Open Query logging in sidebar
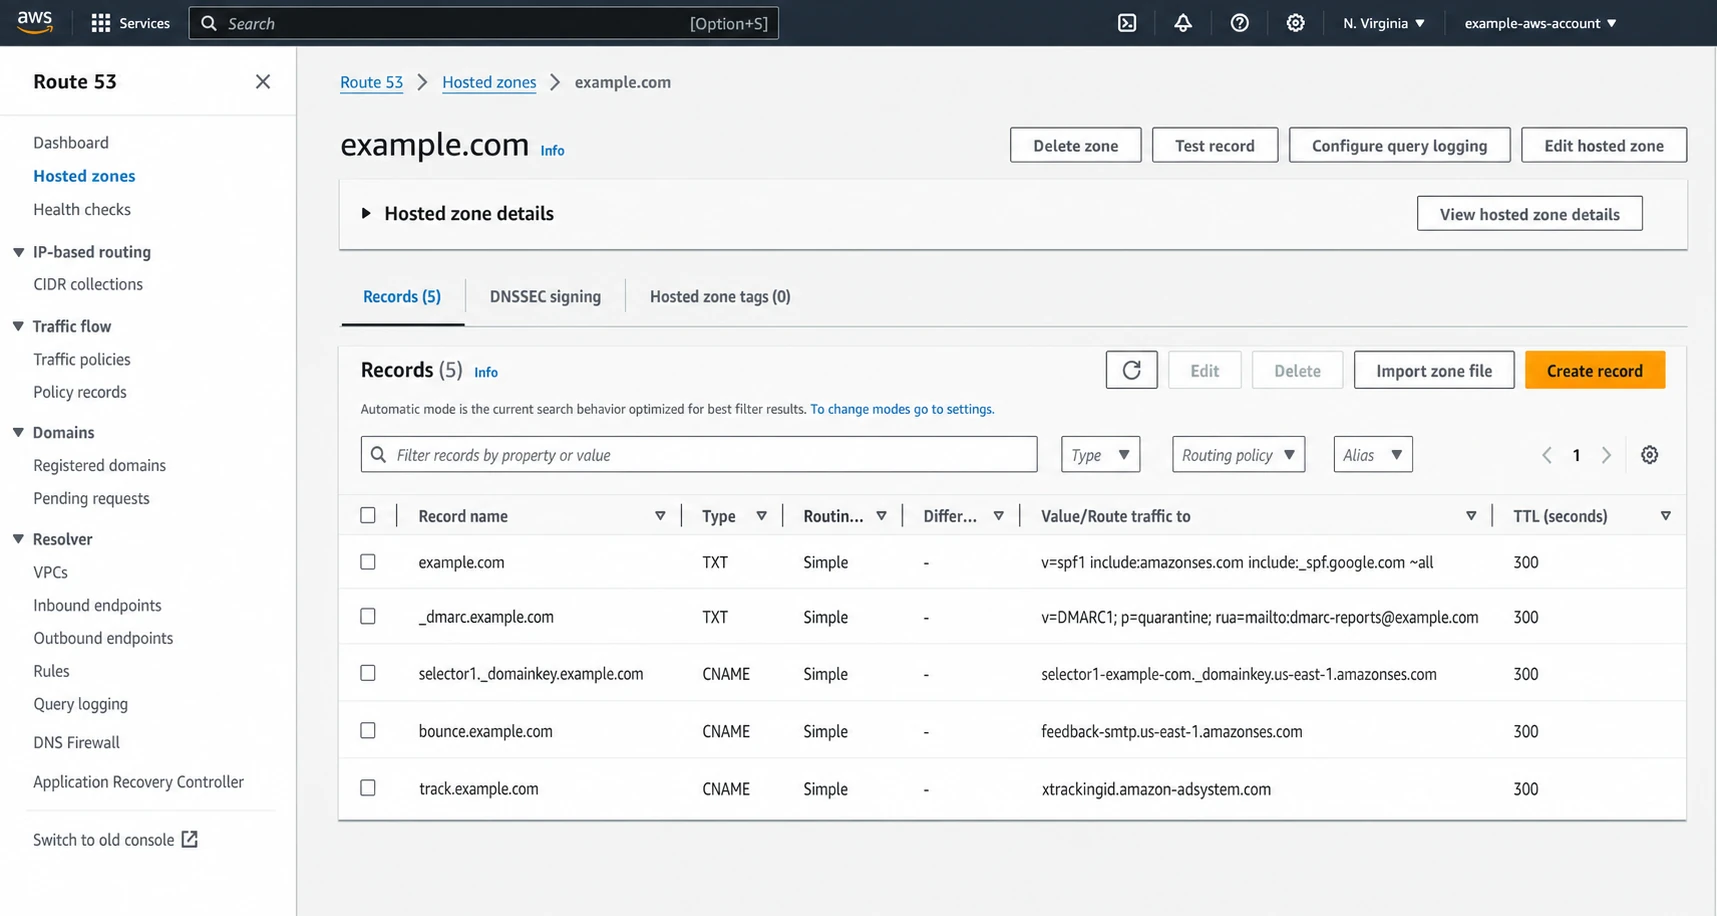 [80, 704]
